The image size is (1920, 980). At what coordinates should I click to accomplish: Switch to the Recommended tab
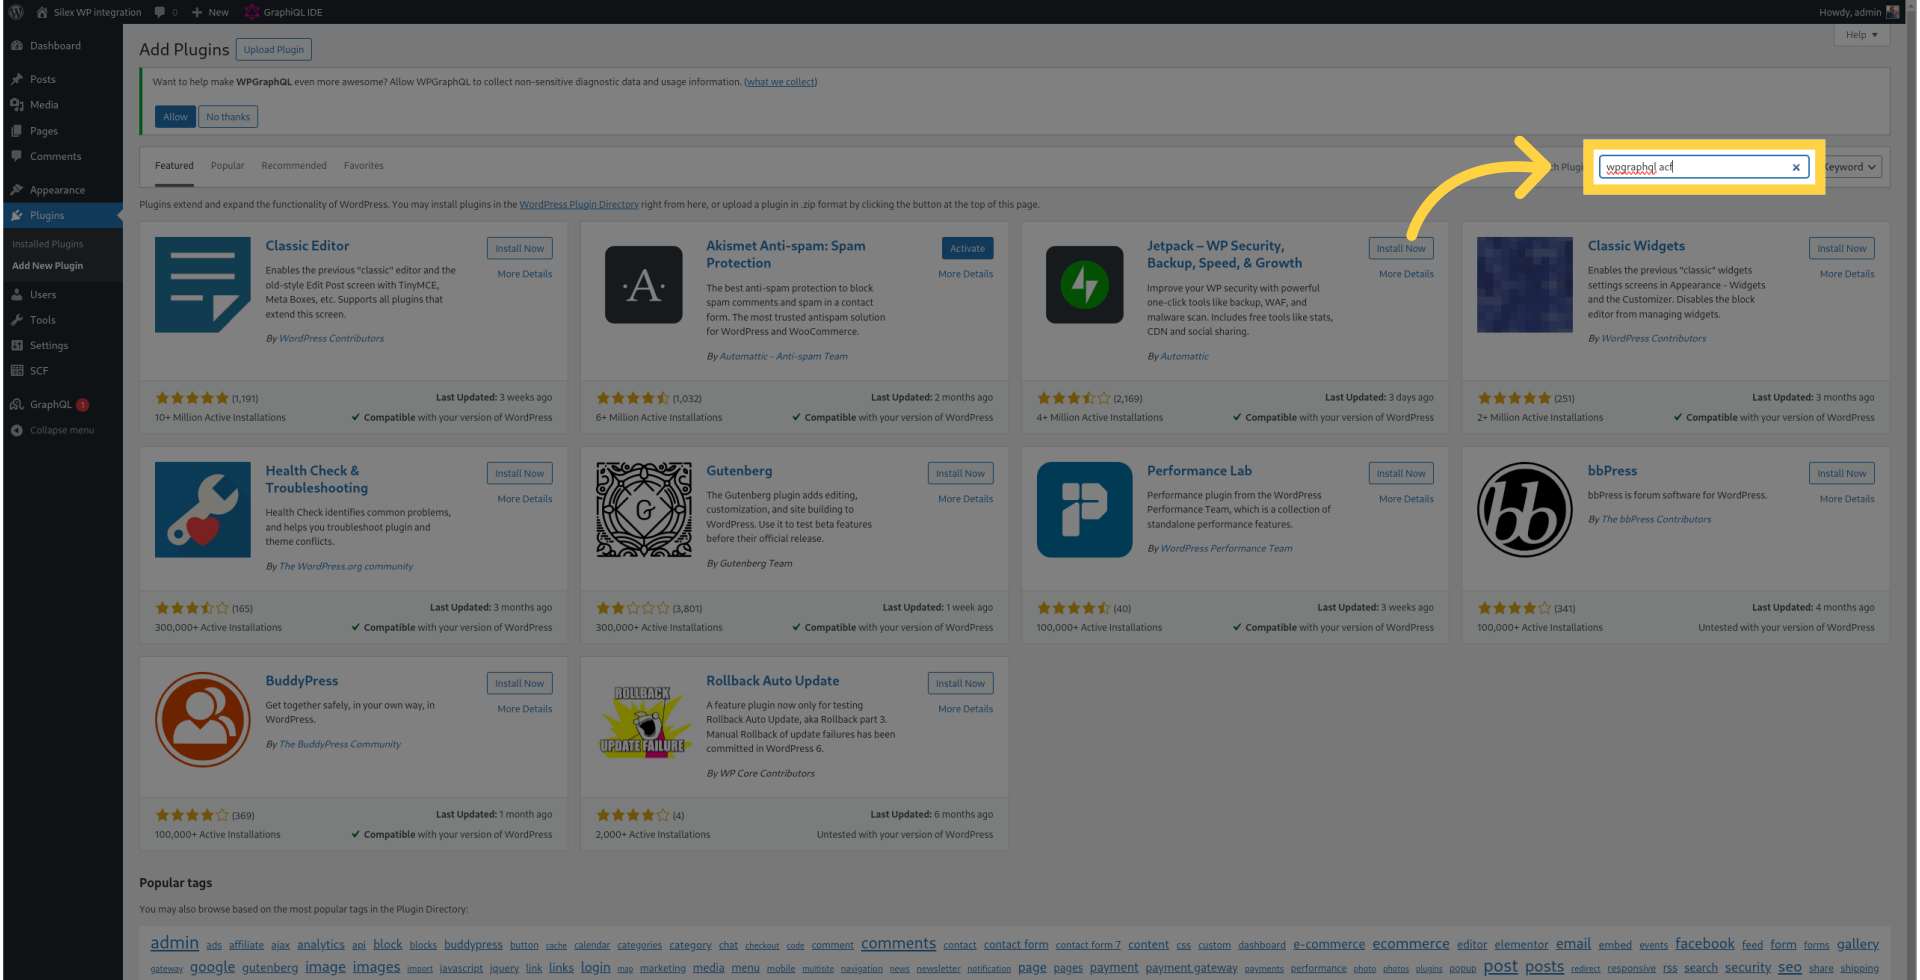click(294, 166)
